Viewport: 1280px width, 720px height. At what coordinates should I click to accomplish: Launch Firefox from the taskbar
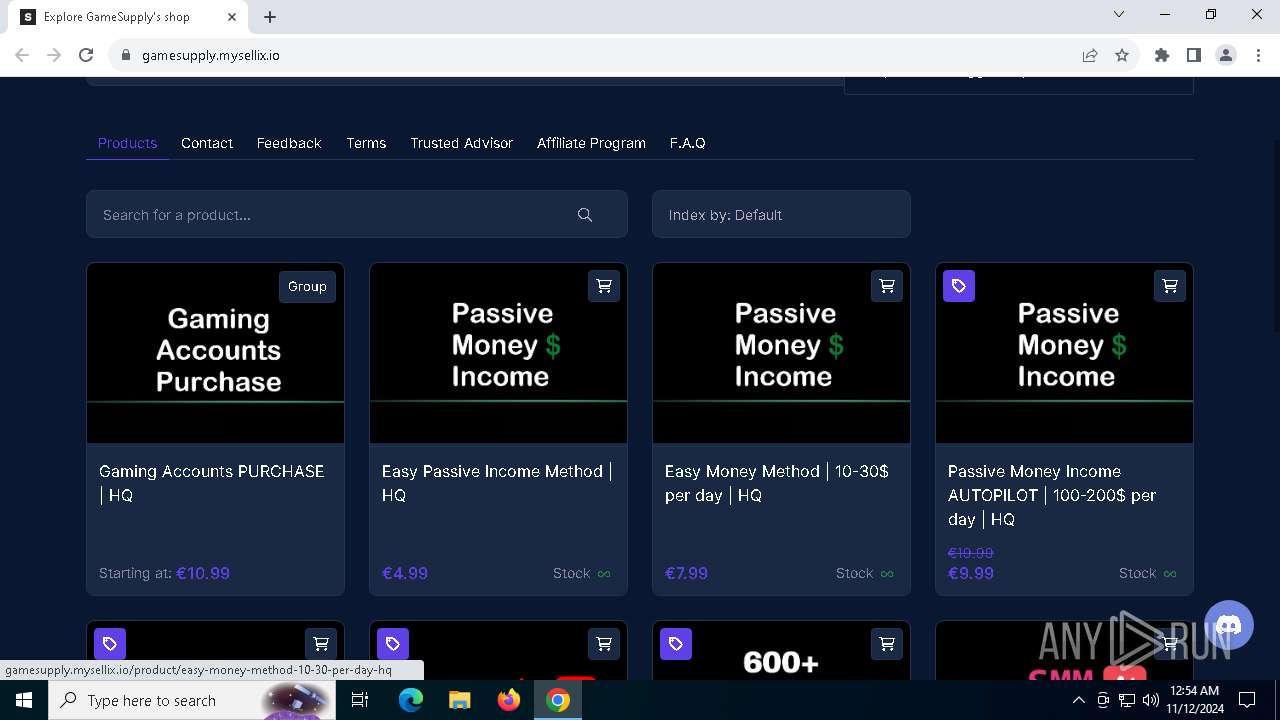click(509, 700)
